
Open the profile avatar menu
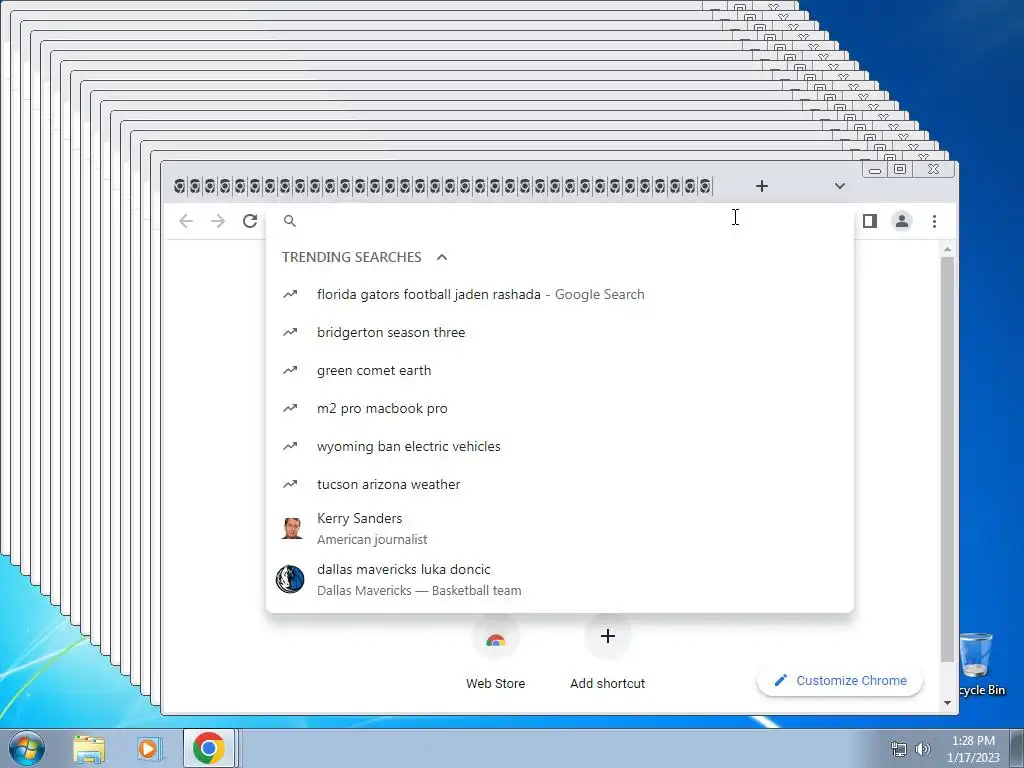tap(902, 221)
